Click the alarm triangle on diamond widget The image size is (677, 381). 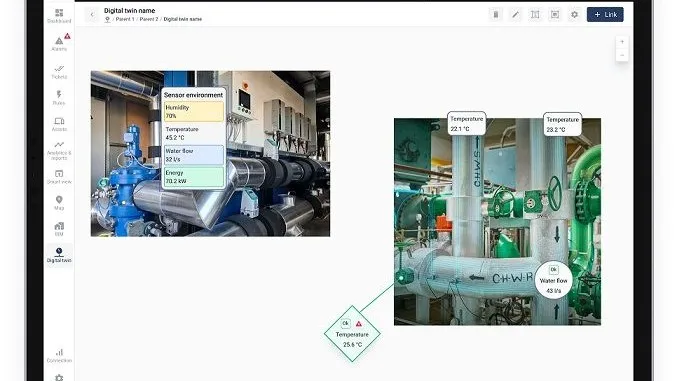click(x=358, y=324)
